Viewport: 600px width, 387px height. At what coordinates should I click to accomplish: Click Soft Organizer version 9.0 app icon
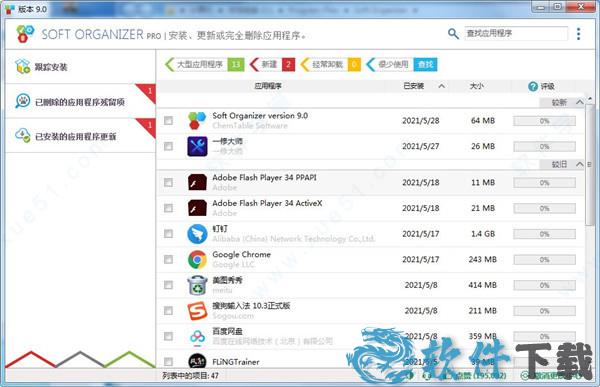(197, 121)
